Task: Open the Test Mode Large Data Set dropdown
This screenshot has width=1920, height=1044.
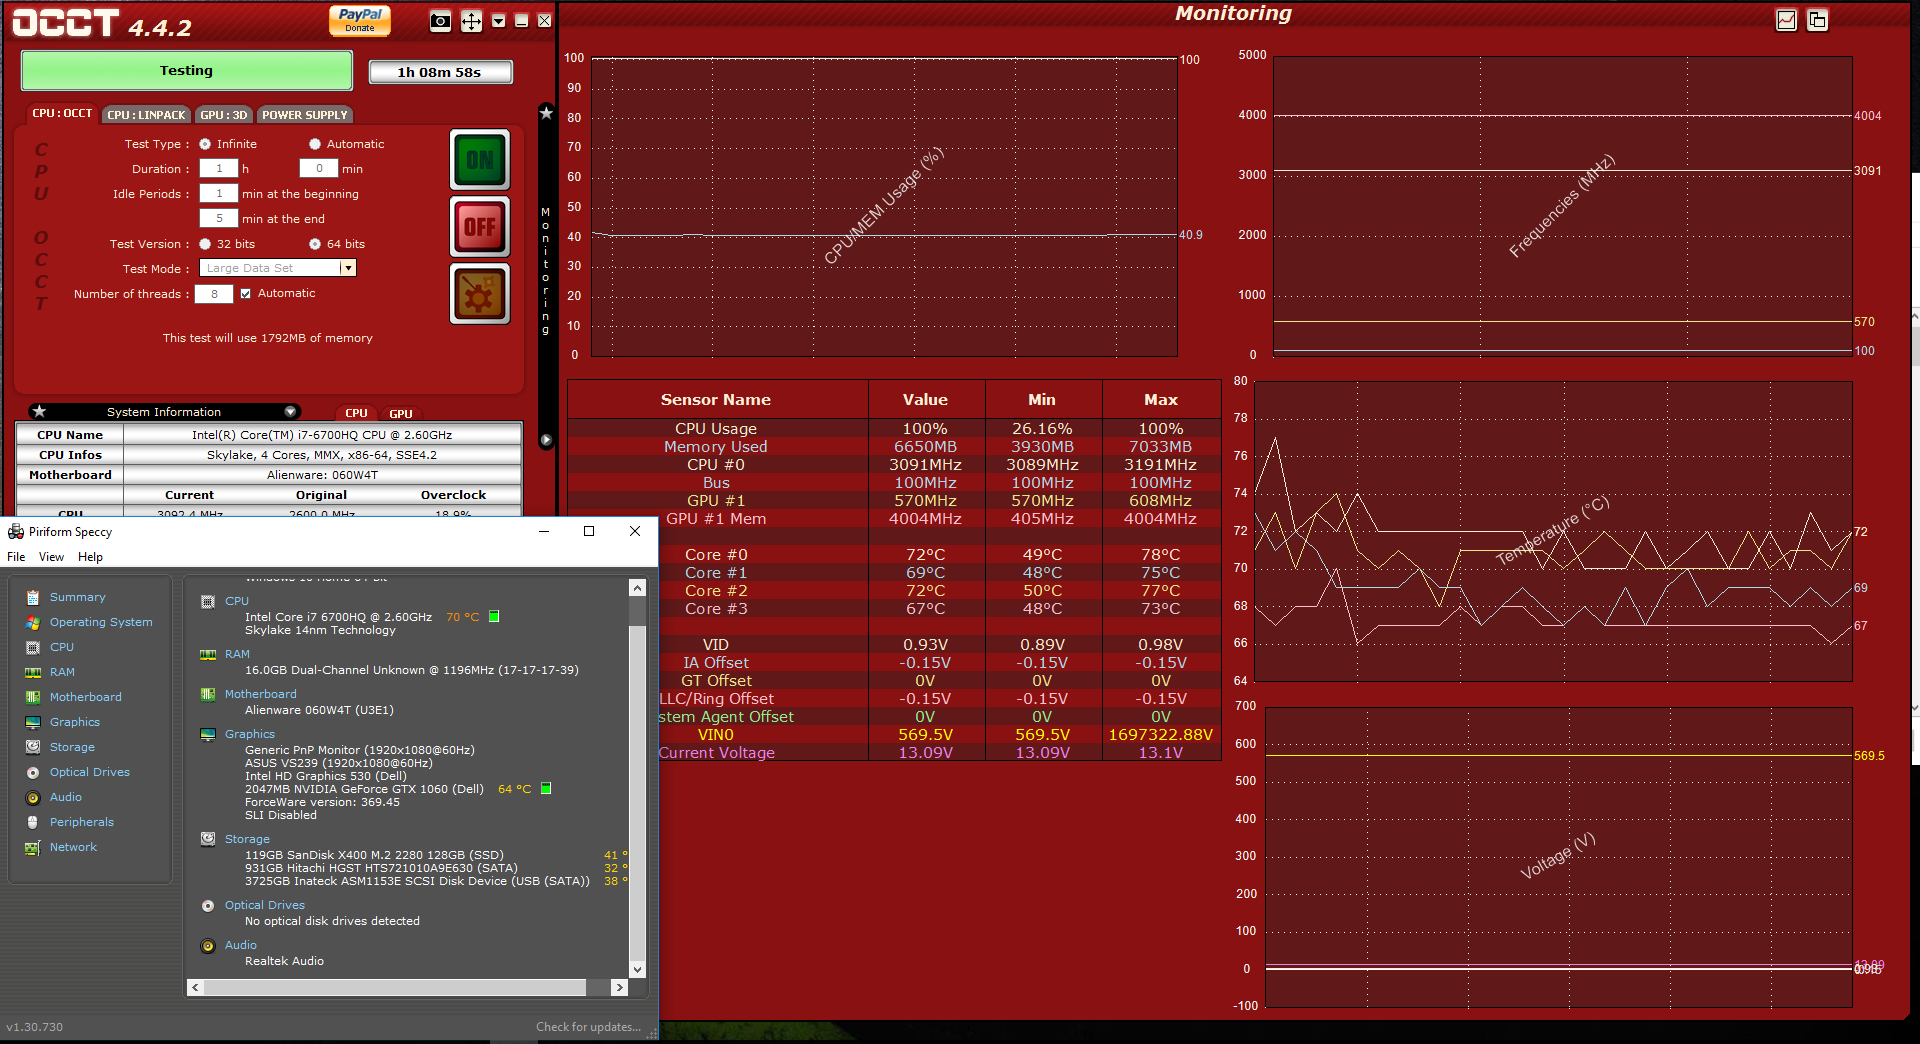Action: [x=278, y=268]
